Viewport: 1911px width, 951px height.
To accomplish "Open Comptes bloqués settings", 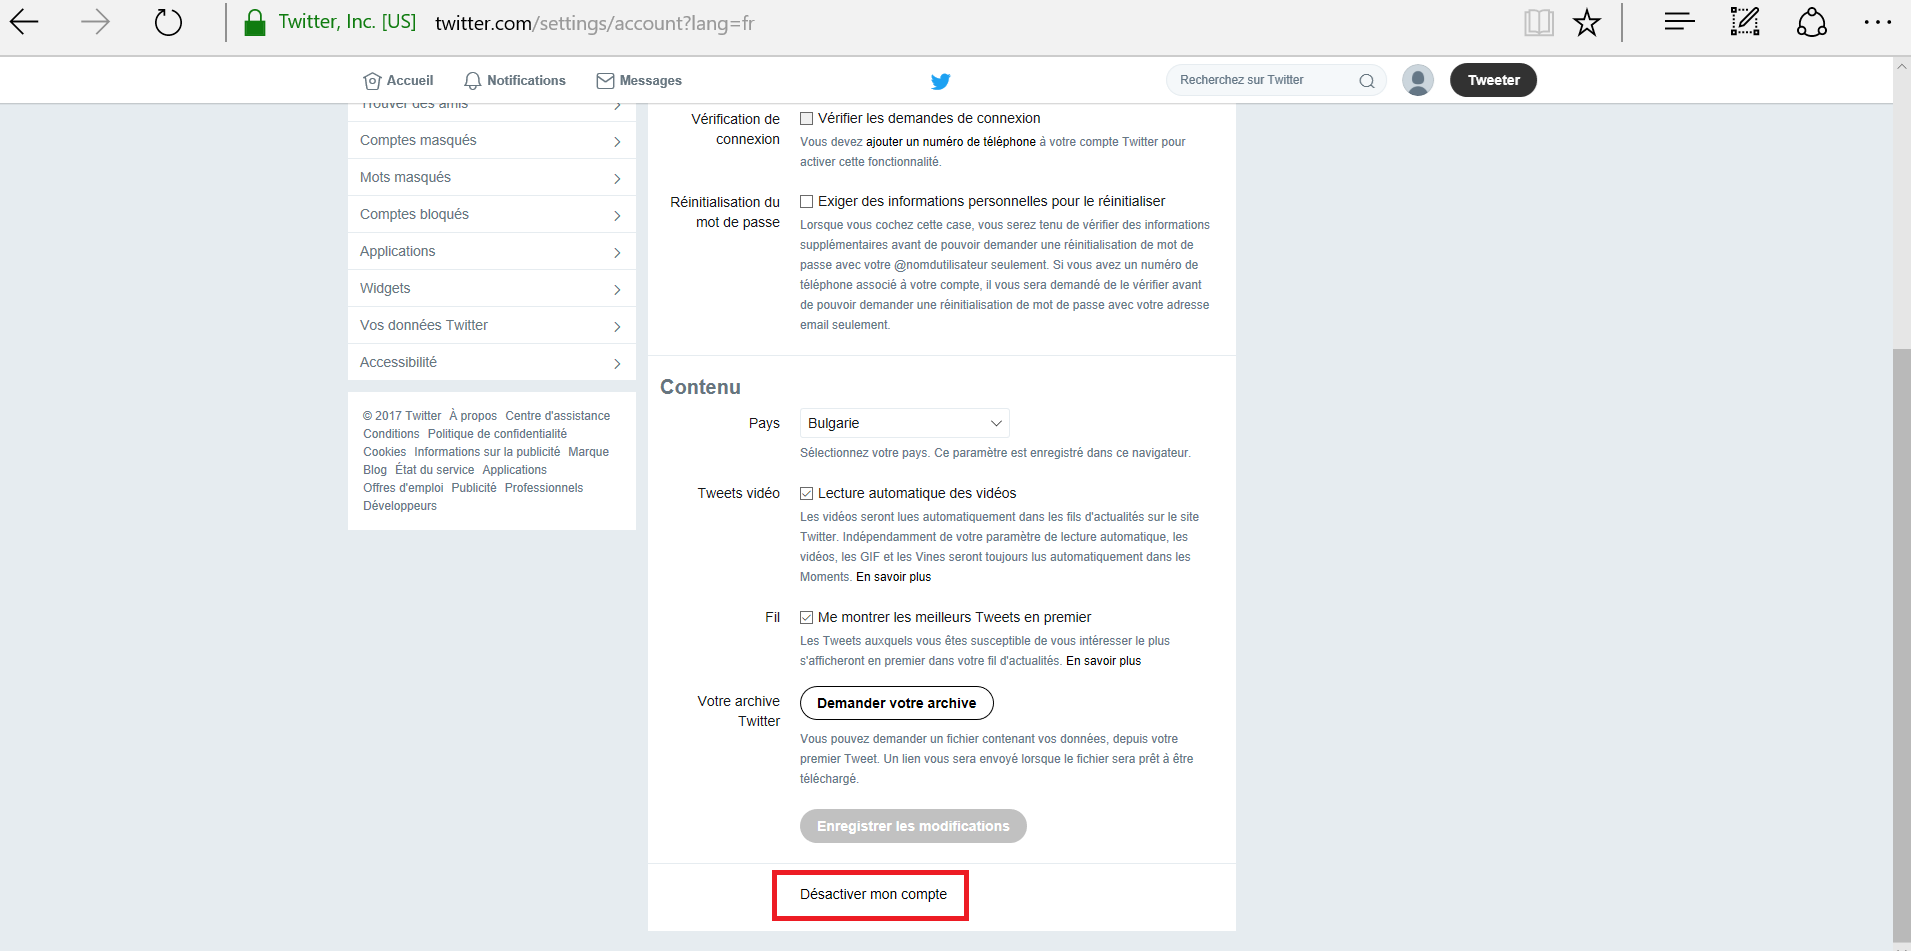I will pyautogui.click(x=491, y=214).
